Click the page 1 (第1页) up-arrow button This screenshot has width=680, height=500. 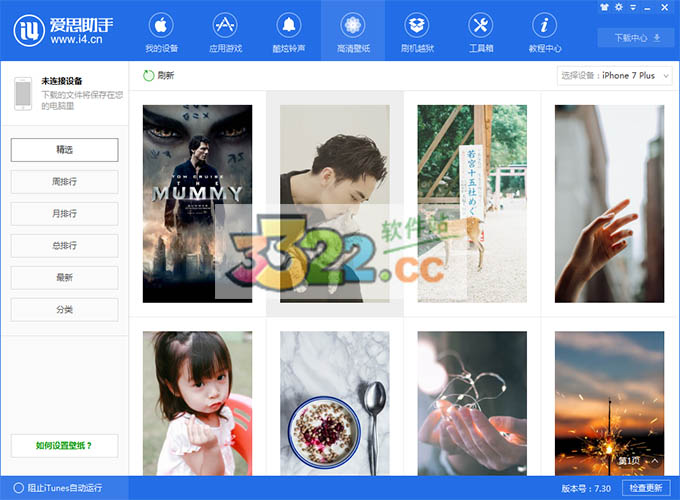pos(654,461)
